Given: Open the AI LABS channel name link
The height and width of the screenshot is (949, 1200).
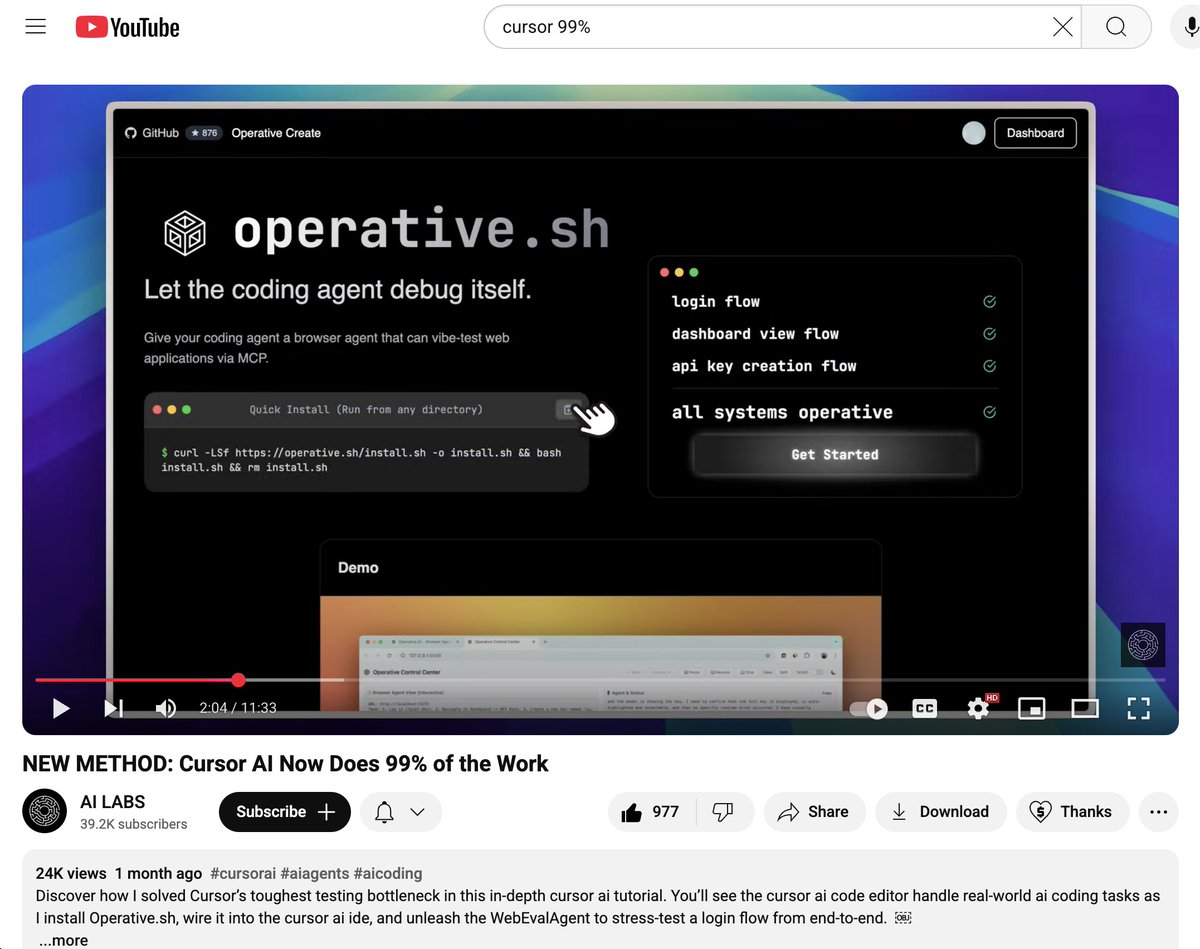Looking at the screenshot, I should pyautogui.click(x=113, y=801).
